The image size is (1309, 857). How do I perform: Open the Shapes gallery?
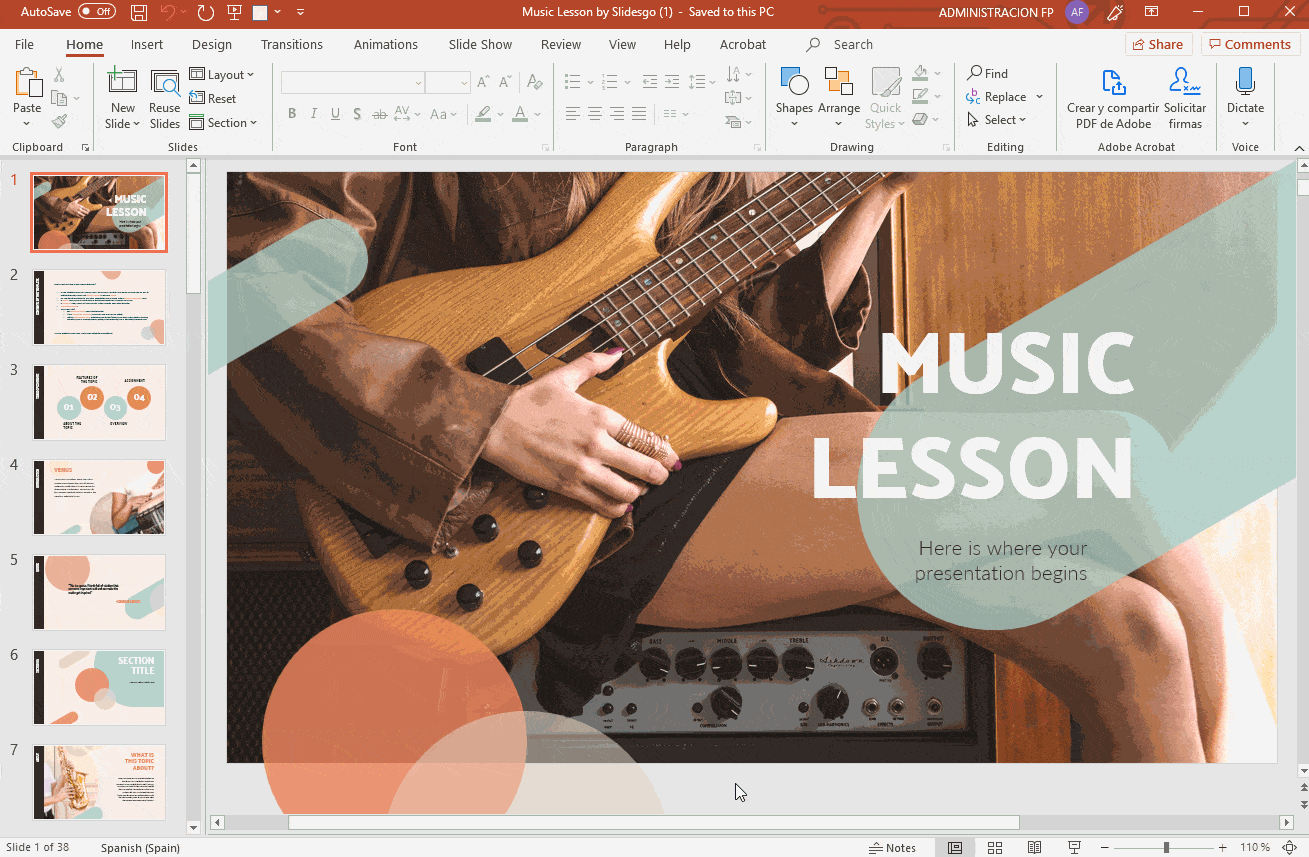(x=794, y=85)
